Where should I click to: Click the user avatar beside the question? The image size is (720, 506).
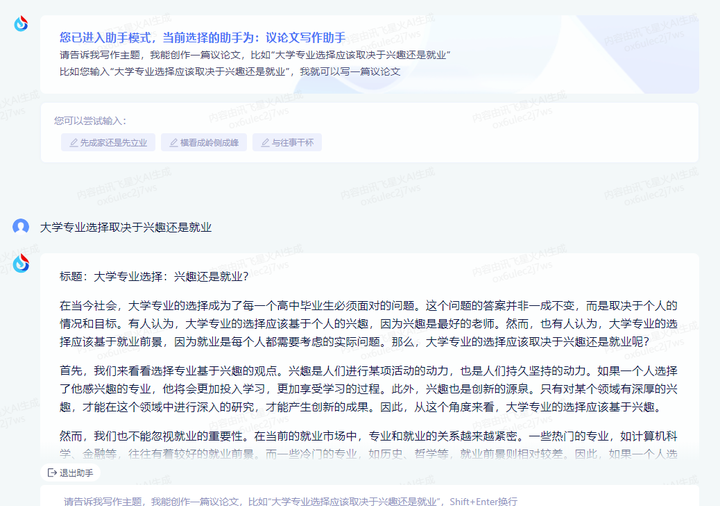pyautogui.click(x=21, y=227)
